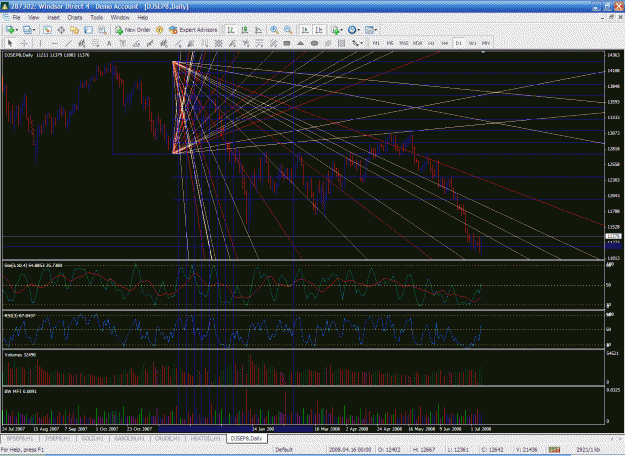Switch chart to bar chart style
Screen dimensions: 625x456
click(230, 30)
